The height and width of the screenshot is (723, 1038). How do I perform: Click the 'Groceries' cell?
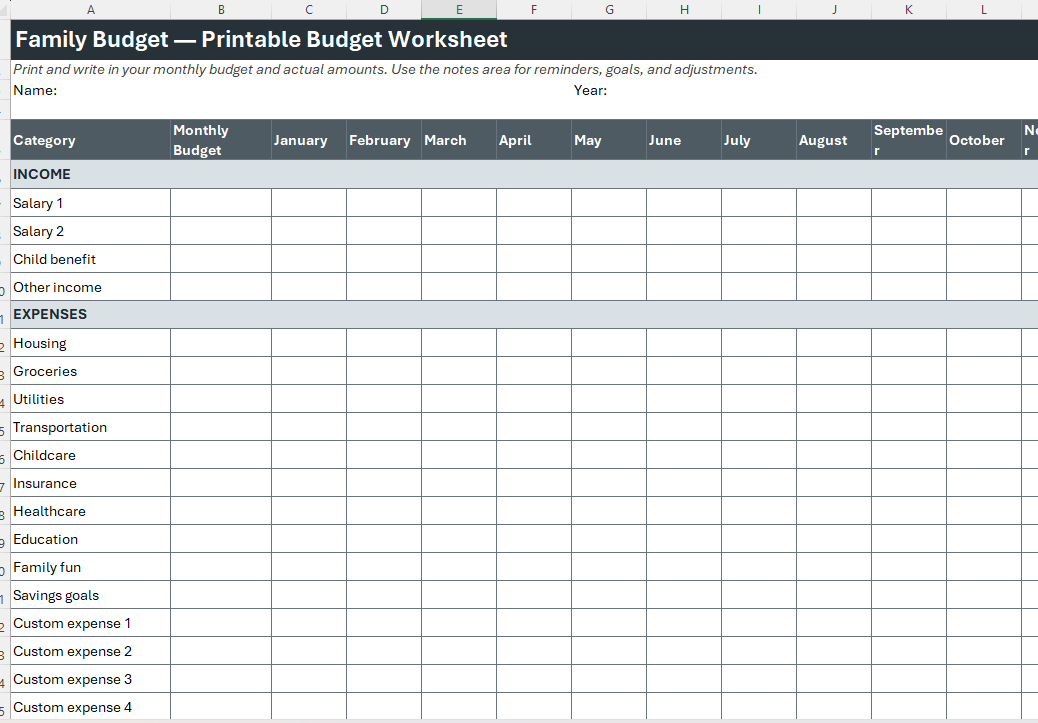91,371
